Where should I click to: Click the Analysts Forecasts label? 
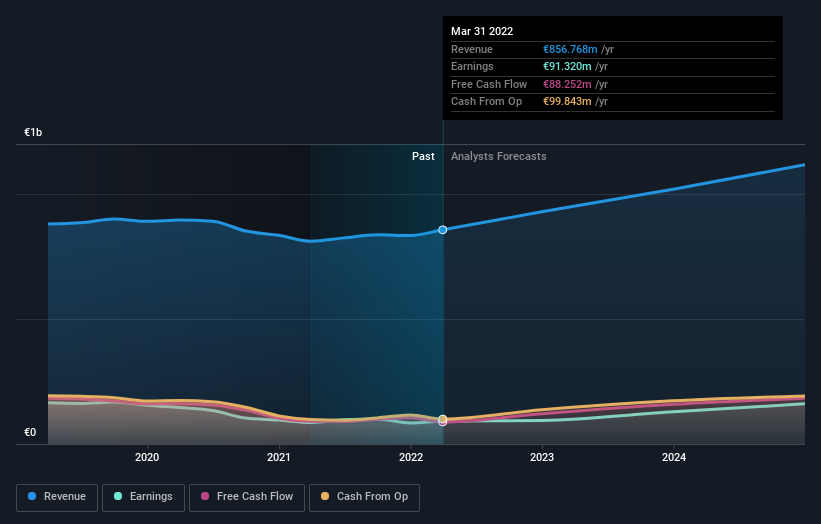498,157
